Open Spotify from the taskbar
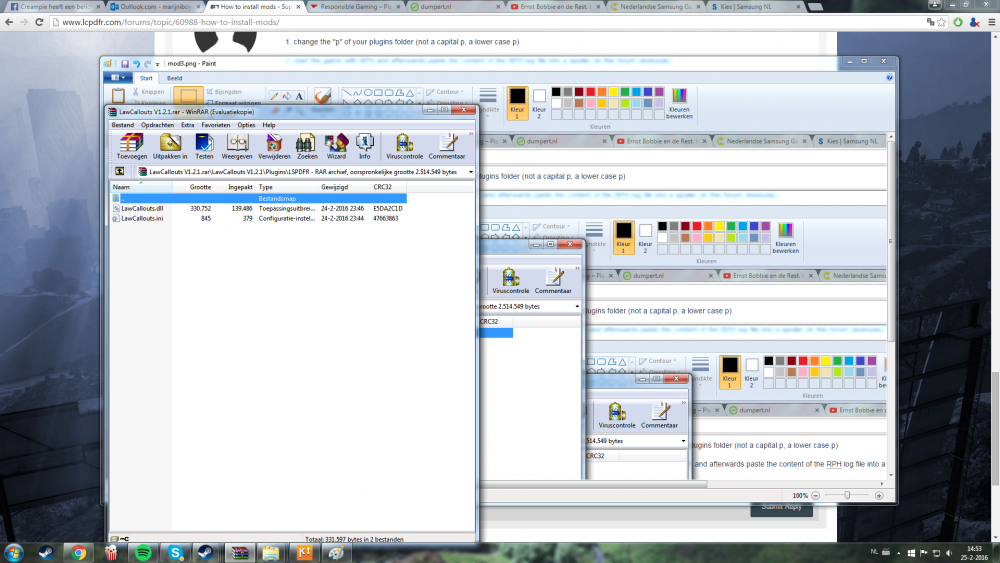The width and height of the screenshot is (1000, 563). point(143,553)
